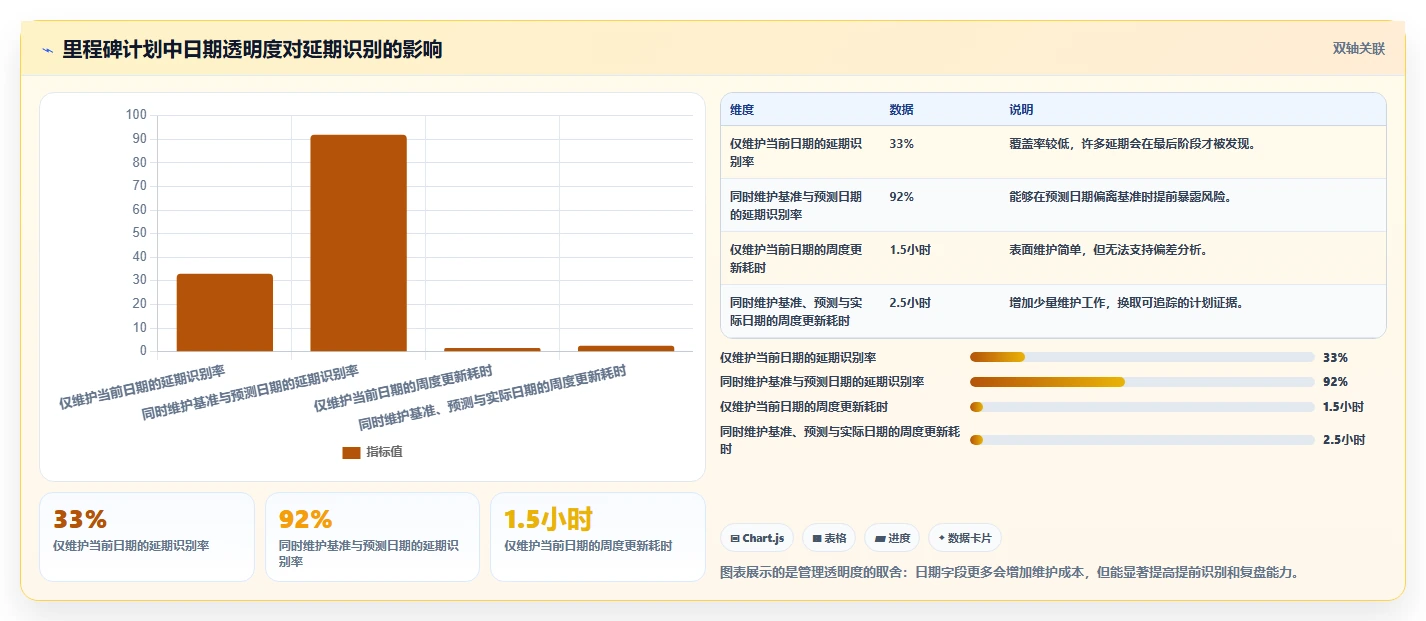Viewport: 1426px width, 621px height.
Task: Click the footer note starting 图表展示的是管理透明度的取舍
Action: pos(1009,573)
